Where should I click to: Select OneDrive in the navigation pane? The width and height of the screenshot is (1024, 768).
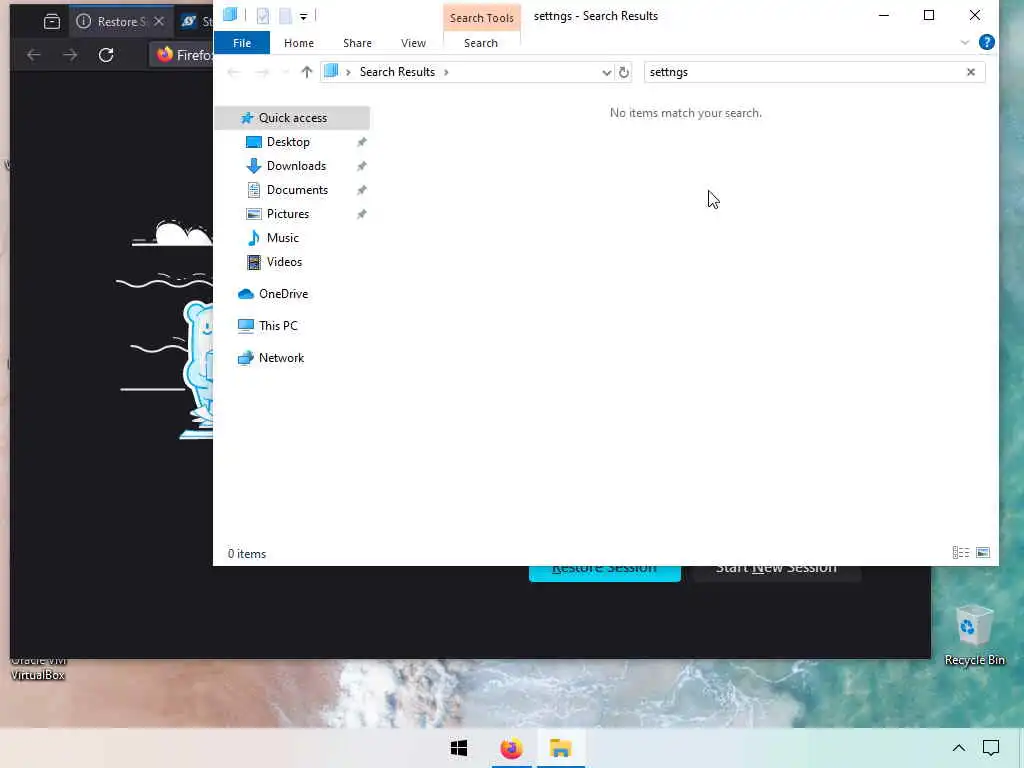283,294
